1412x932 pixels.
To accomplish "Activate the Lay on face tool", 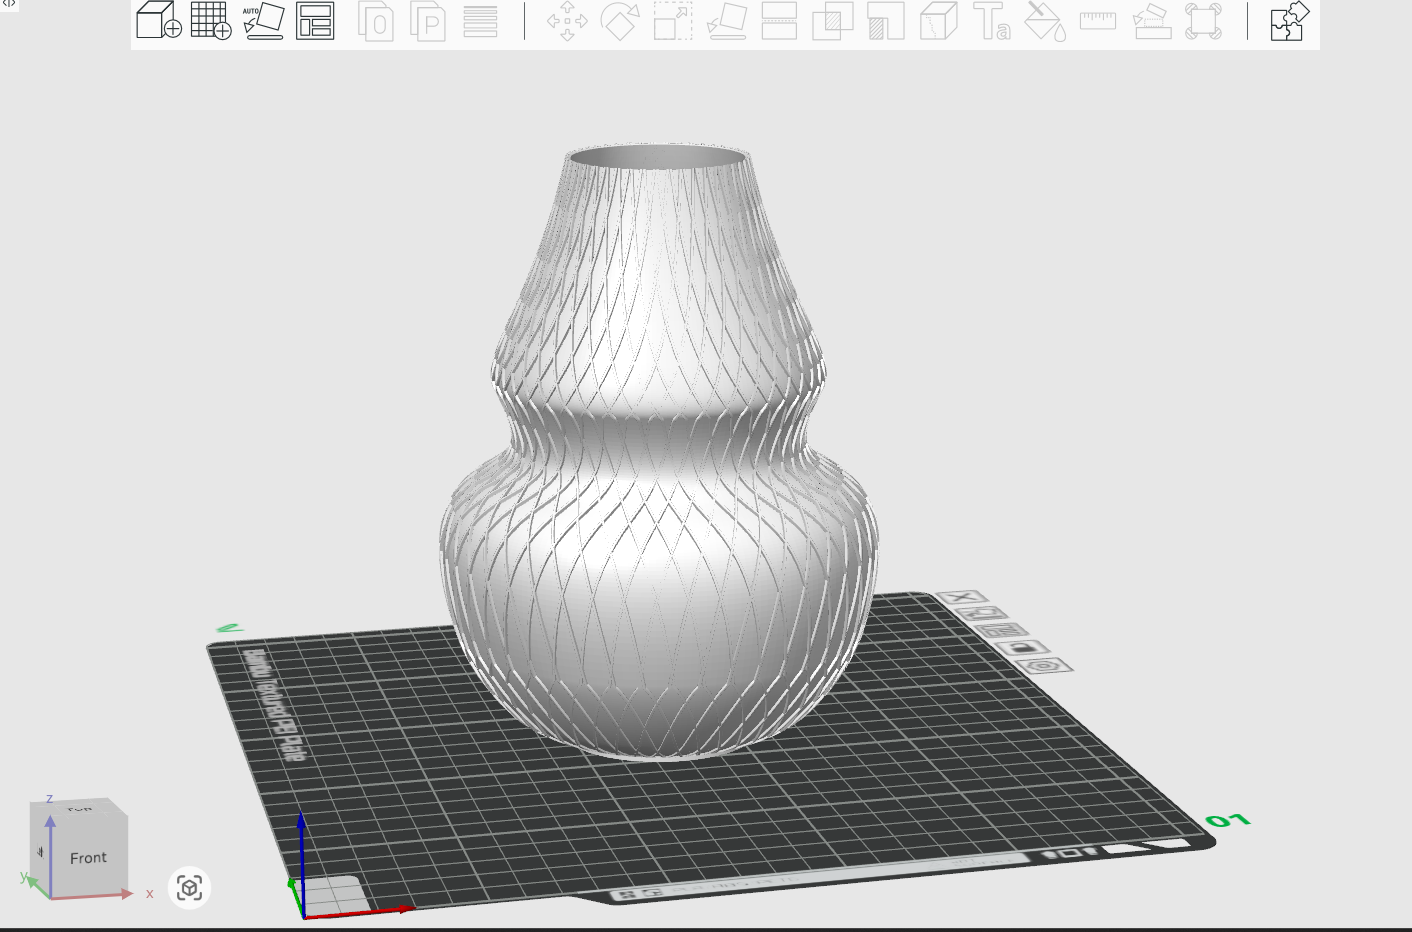I will (x=727, y=21).
